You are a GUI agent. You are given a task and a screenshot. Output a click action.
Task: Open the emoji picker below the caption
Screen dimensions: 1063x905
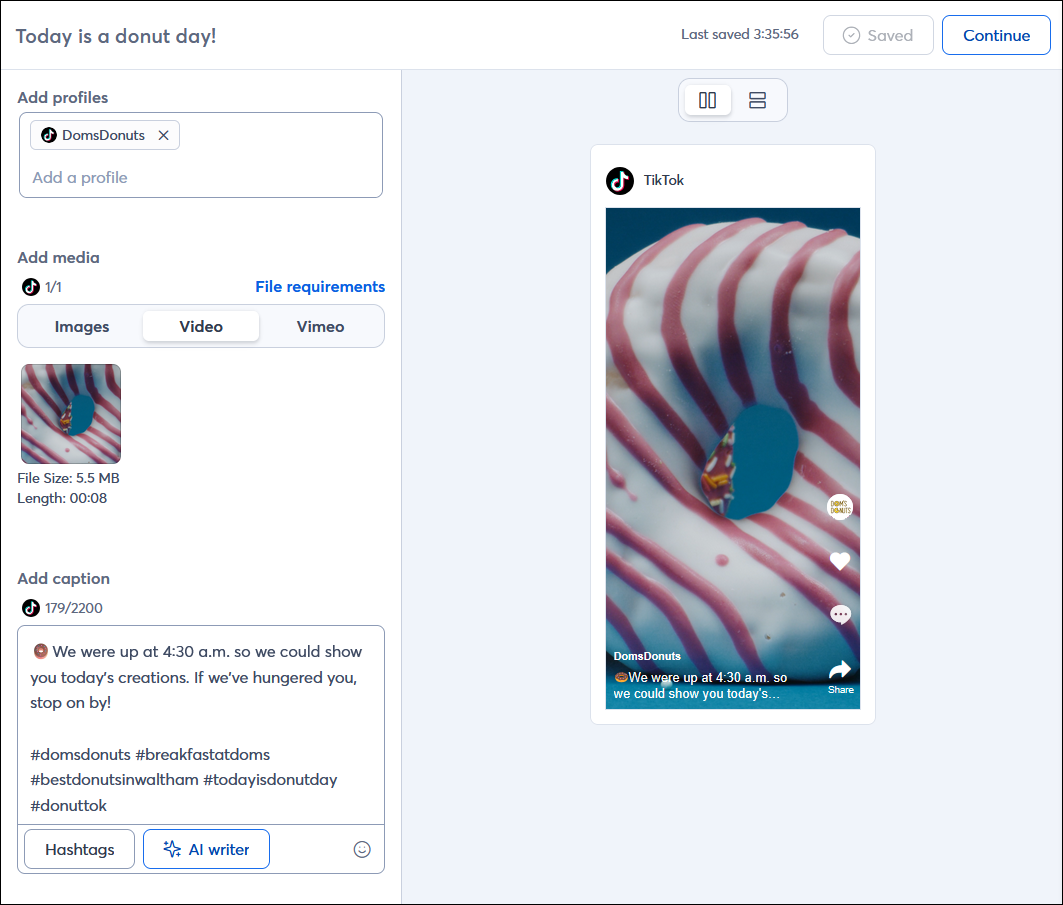361,849
